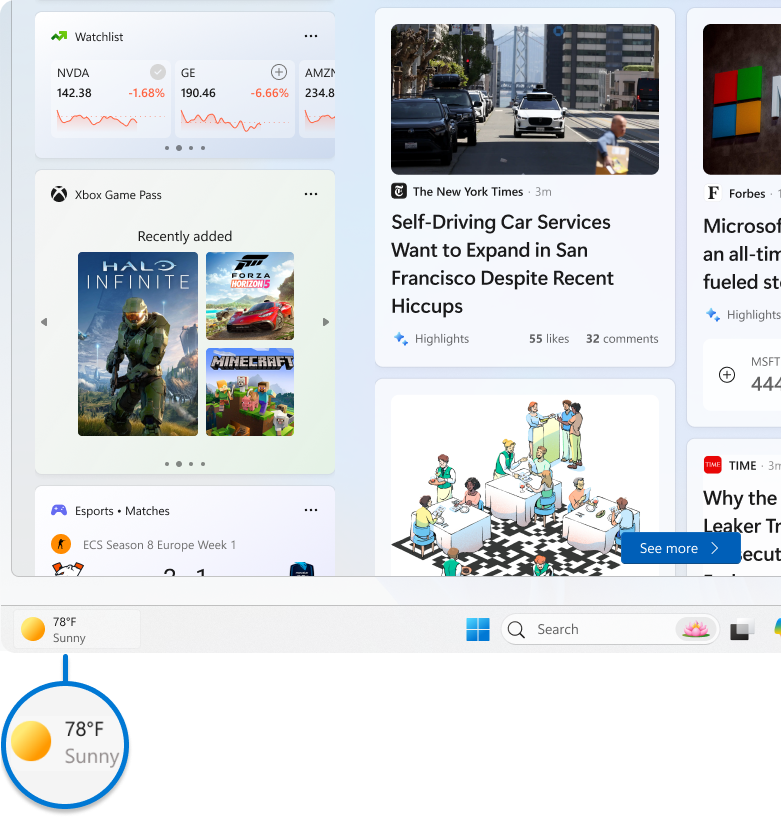The width and height of the screenshot is (781, 817).
Task: Click the New York Times source icon
Action: pos(399,192)
